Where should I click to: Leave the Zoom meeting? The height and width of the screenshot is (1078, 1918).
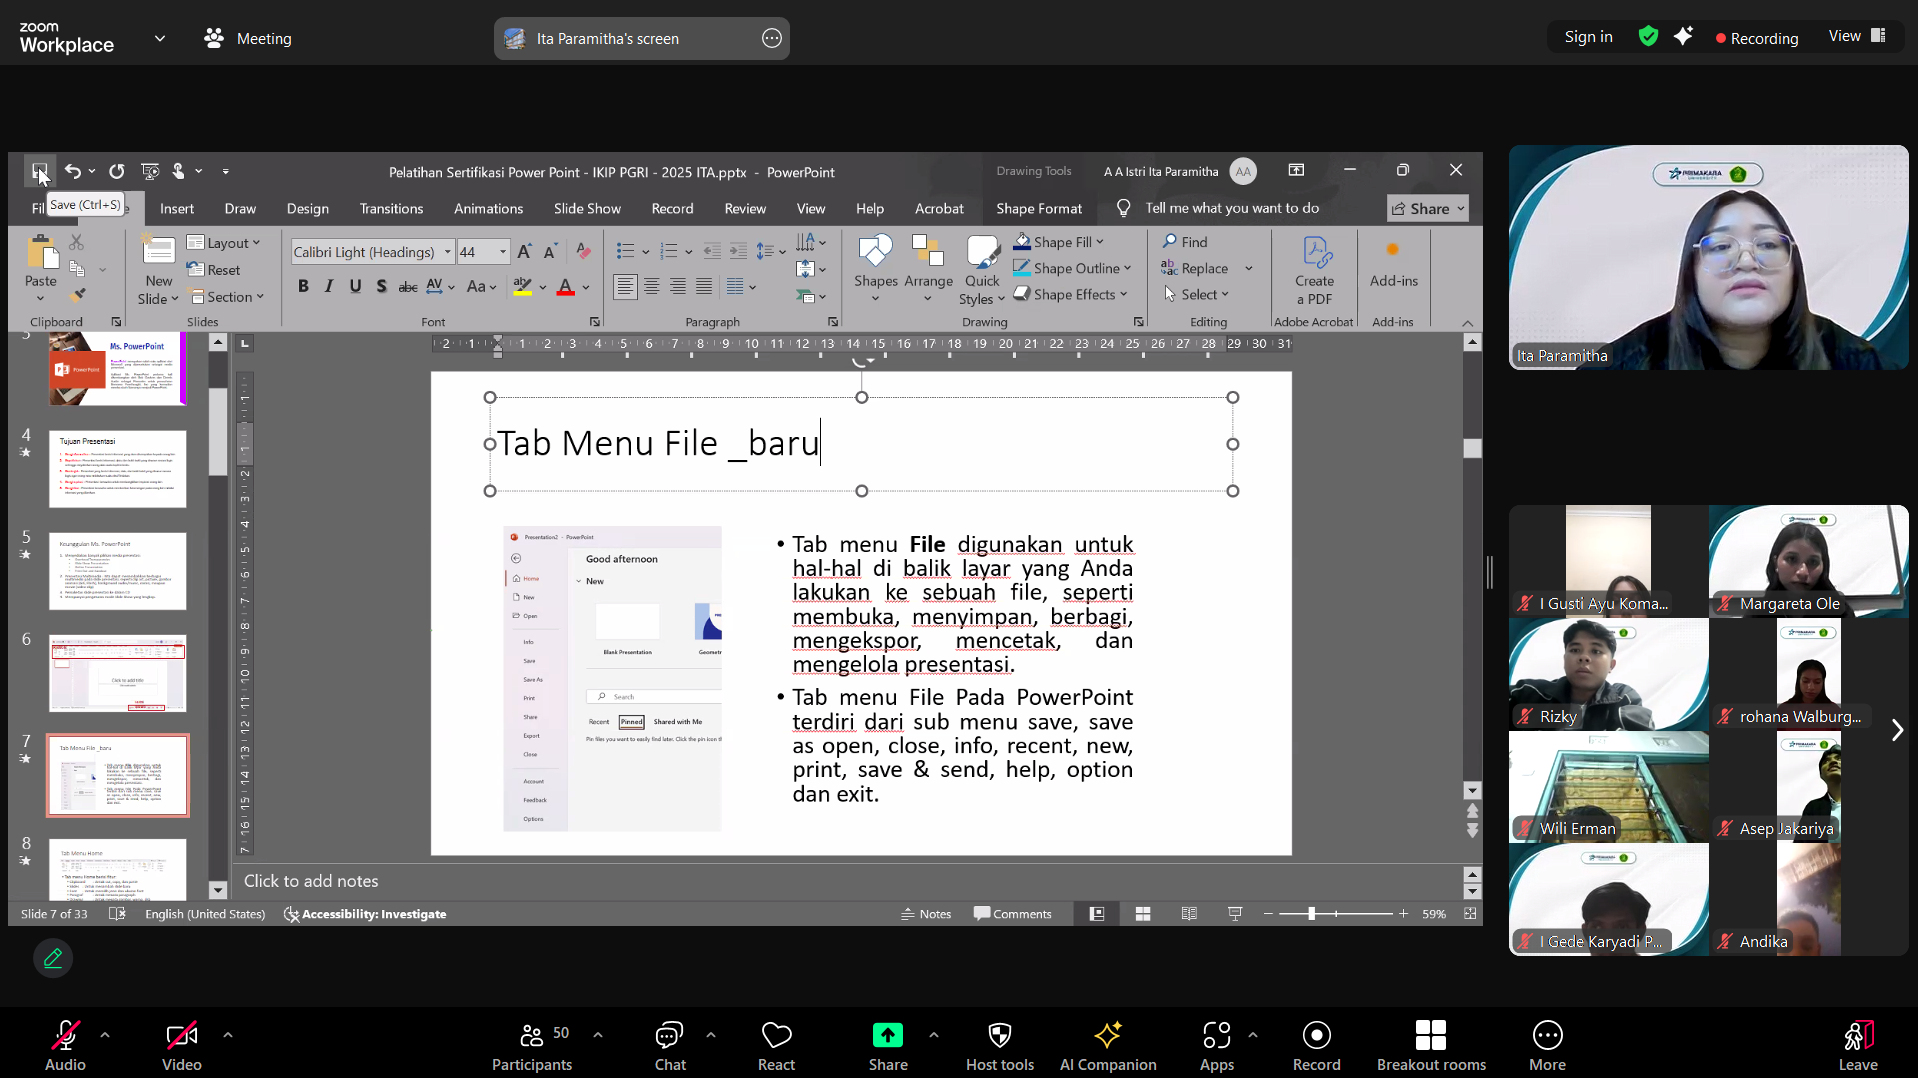pos(1858,1046)
